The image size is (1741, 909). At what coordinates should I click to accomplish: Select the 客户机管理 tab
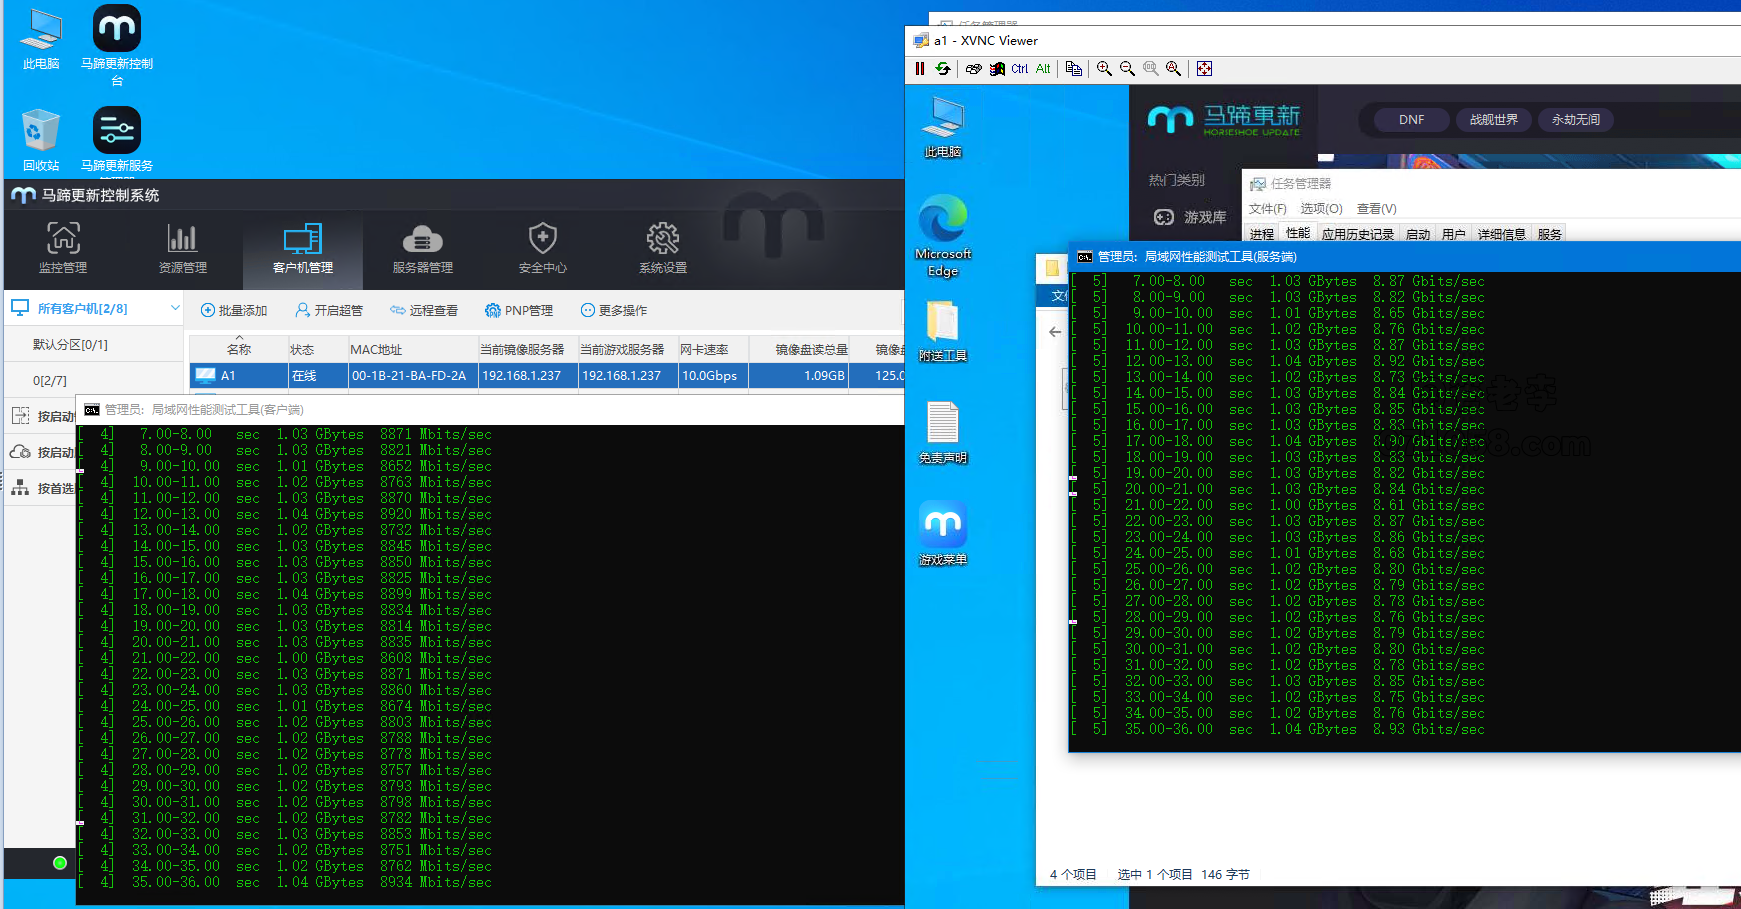tap(303, 248)
